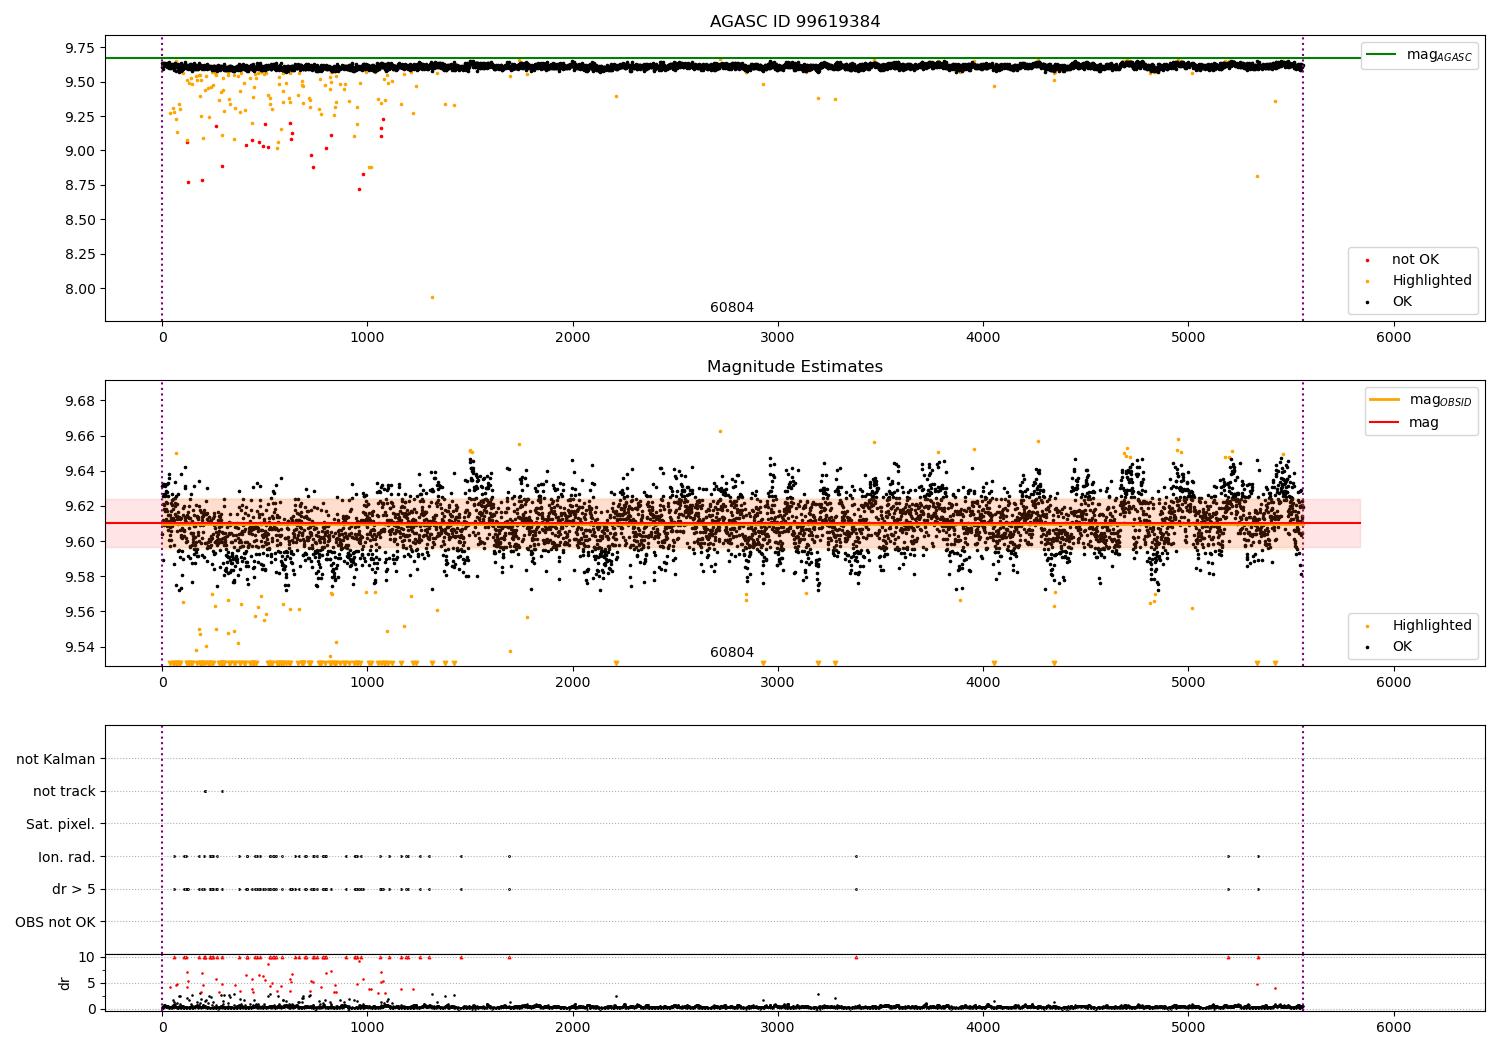This screenshot has height=1050, width=1500.
Task: Click "Highlighted" in the Magnitude Estimates legend
Action: tap(1432, 626)
